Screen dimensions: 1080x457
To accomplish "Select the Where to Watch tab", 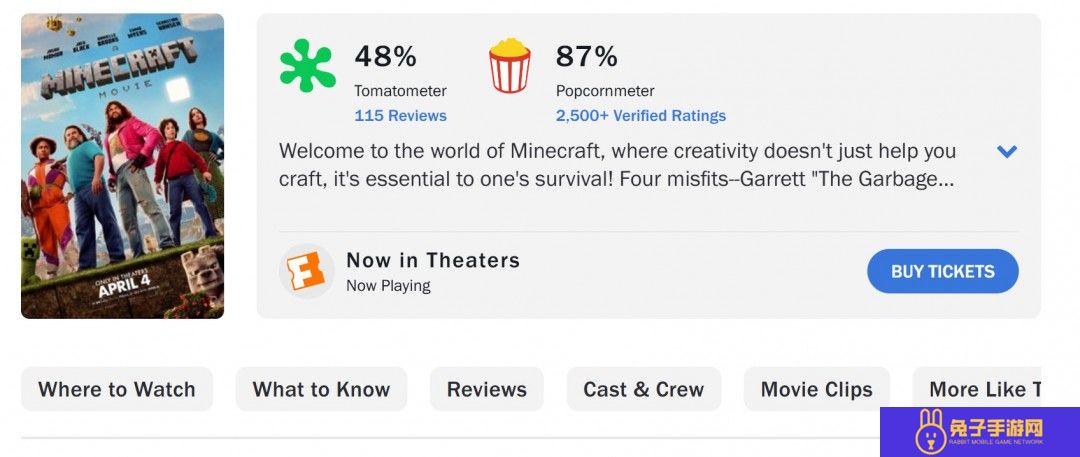I will pyautogui.click(x=117, y=389).
